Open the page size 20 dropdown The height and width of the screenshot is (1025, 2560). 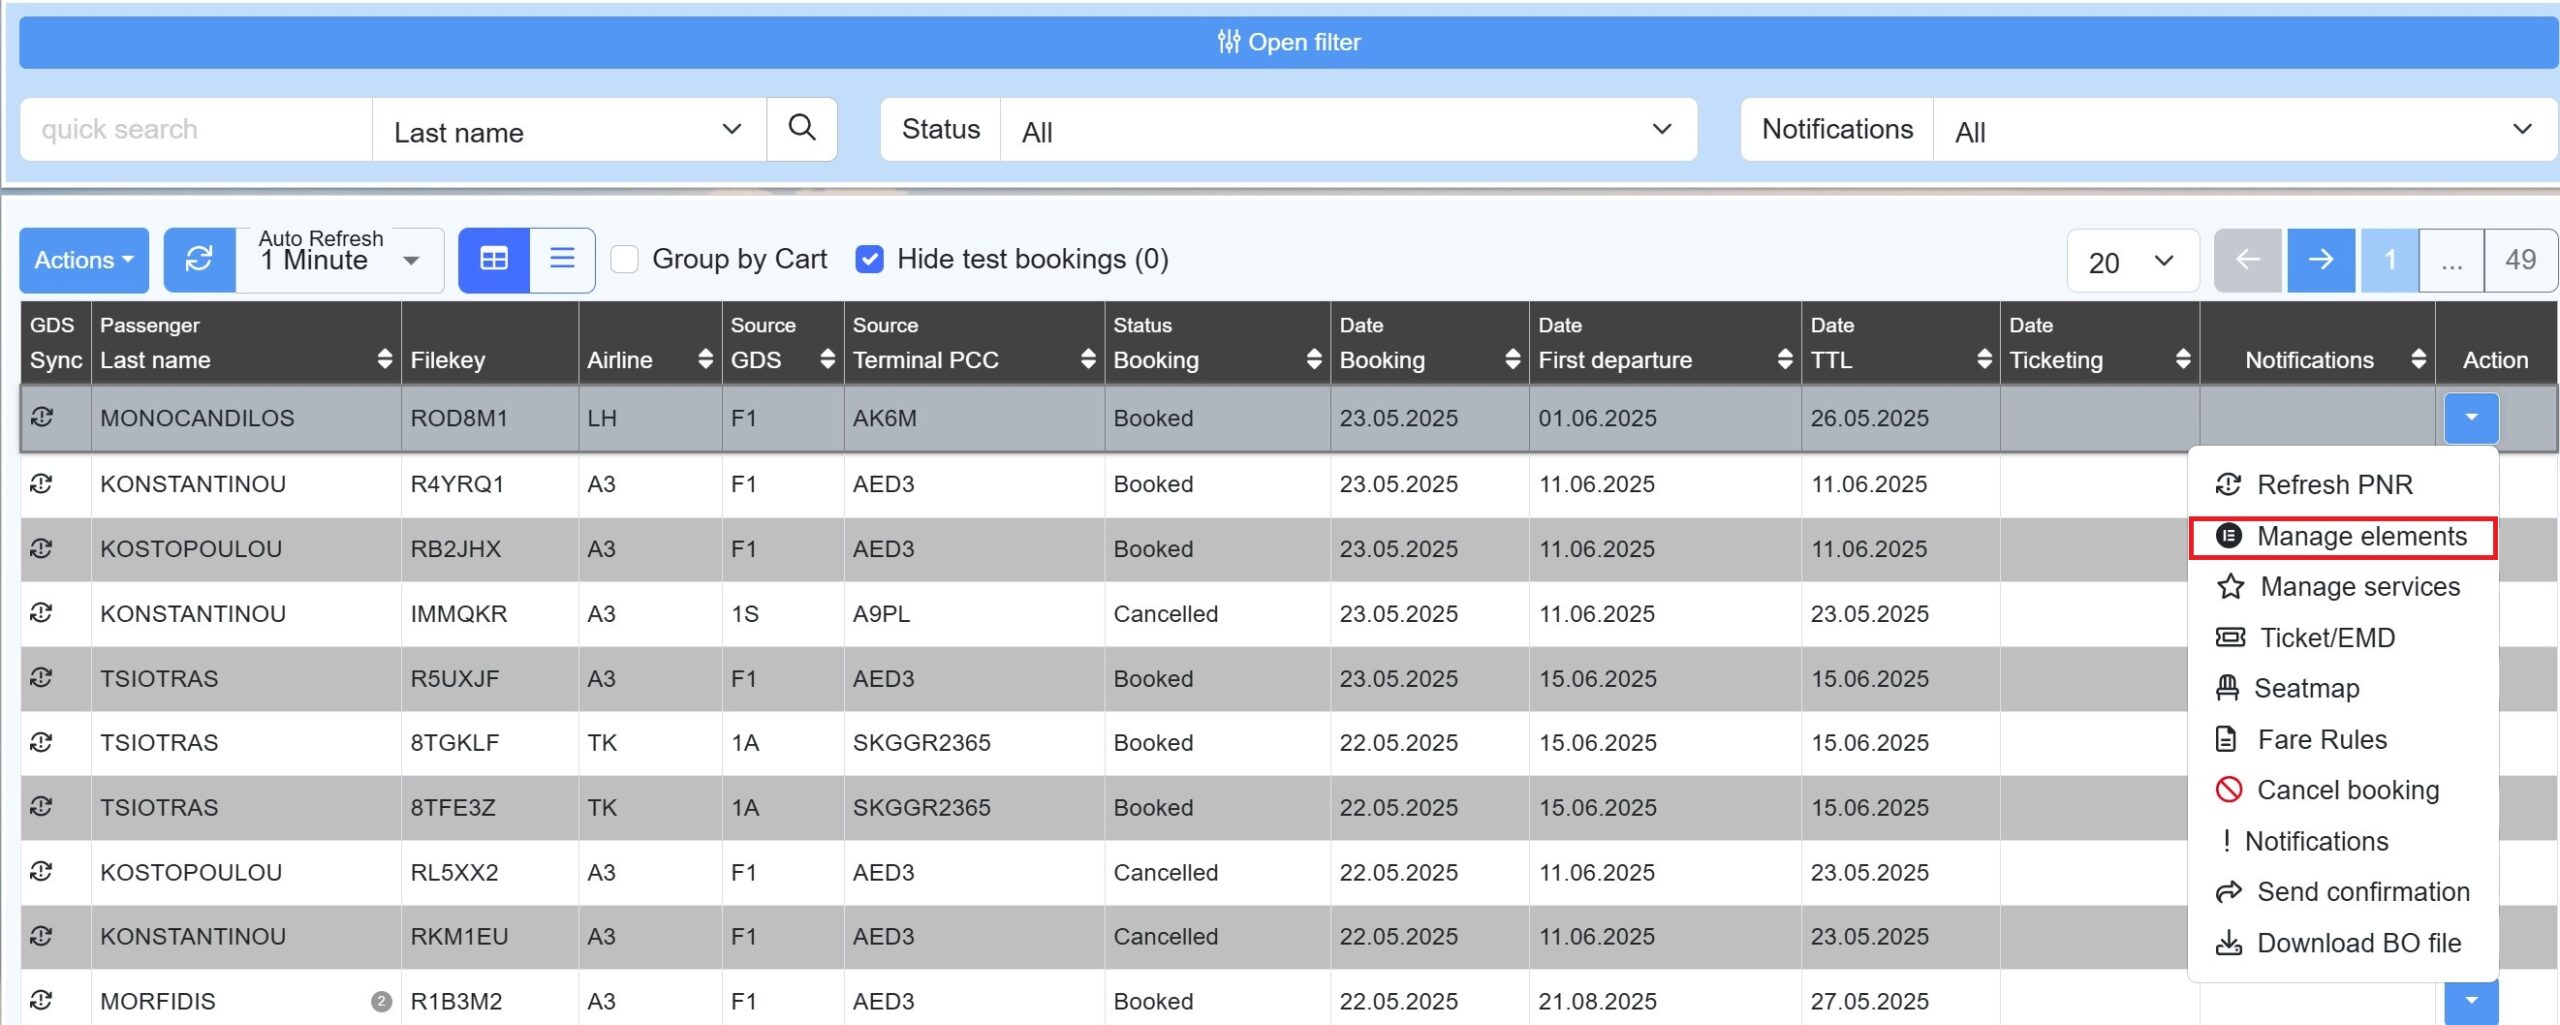(2132, 261)
